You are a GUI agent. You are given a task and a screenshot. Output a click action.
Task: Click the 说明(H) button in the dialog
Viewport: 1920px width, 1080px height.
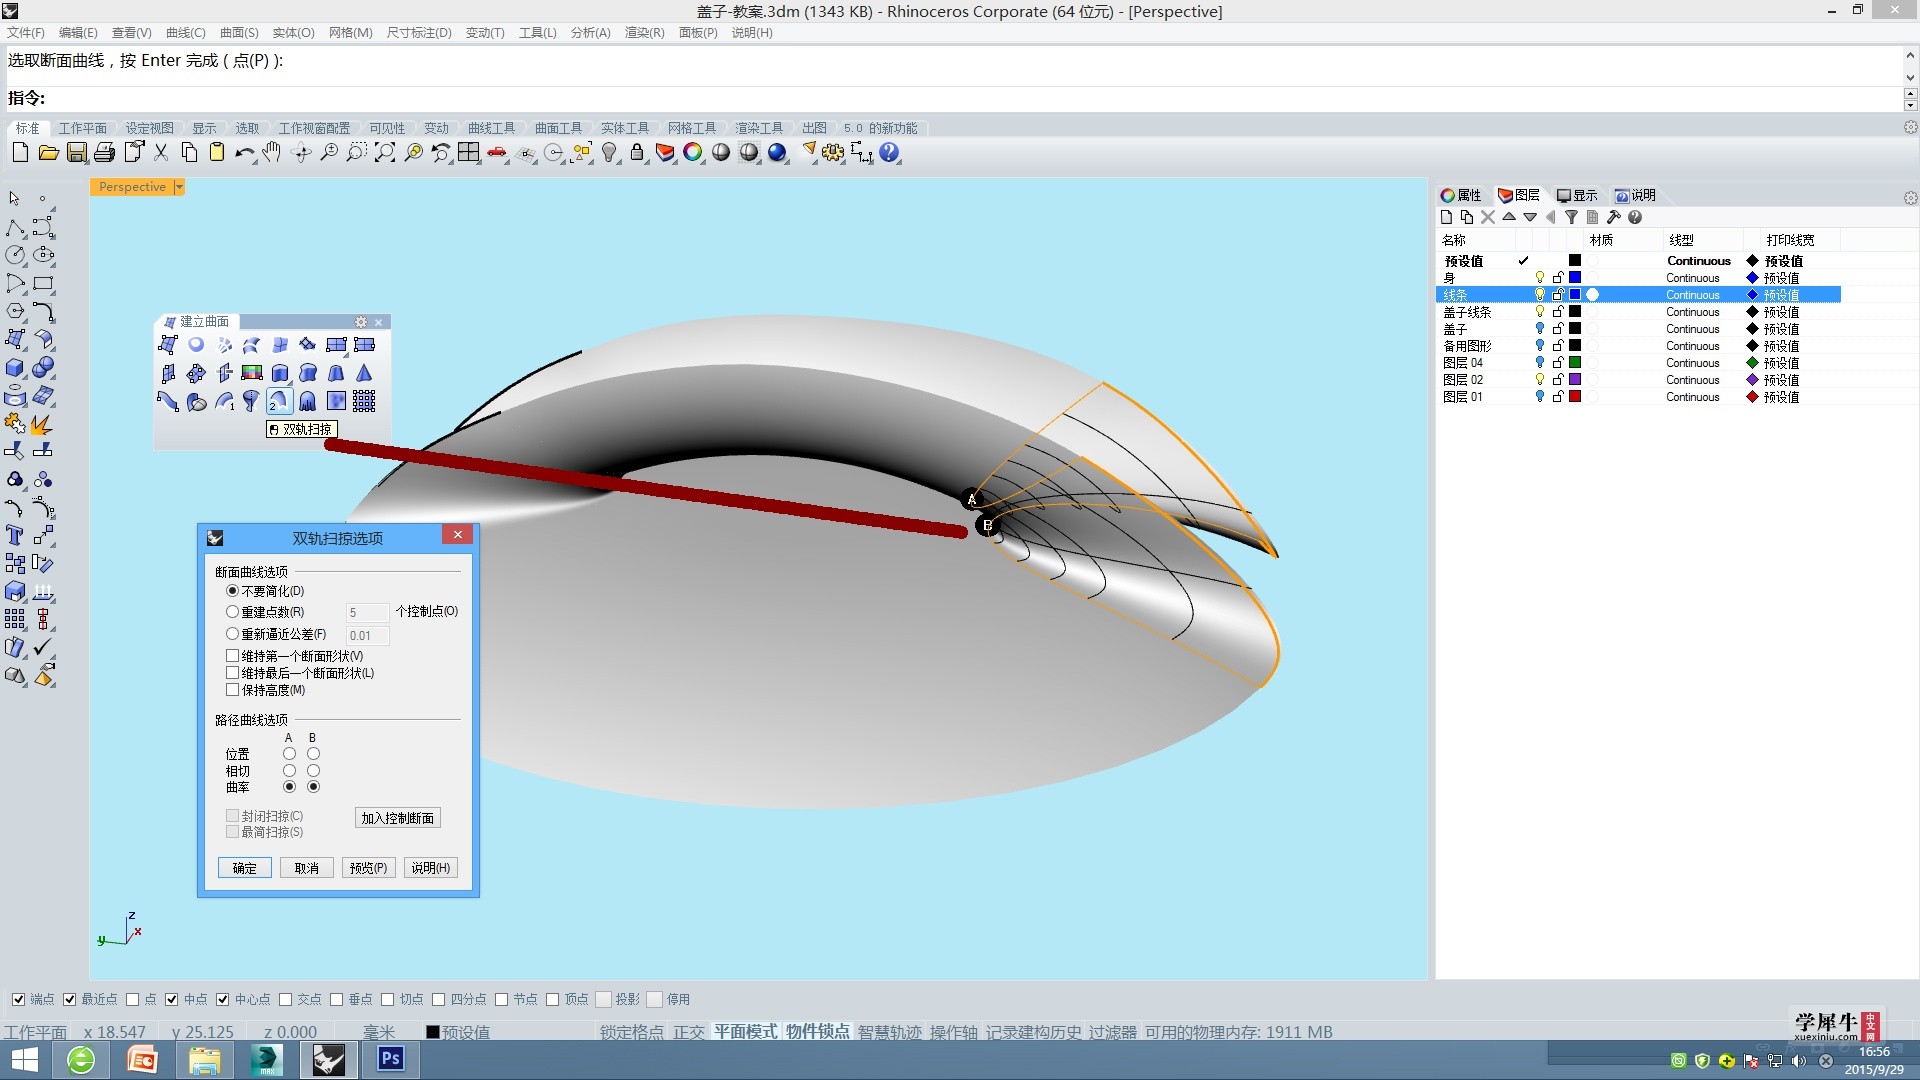(431, 868)
